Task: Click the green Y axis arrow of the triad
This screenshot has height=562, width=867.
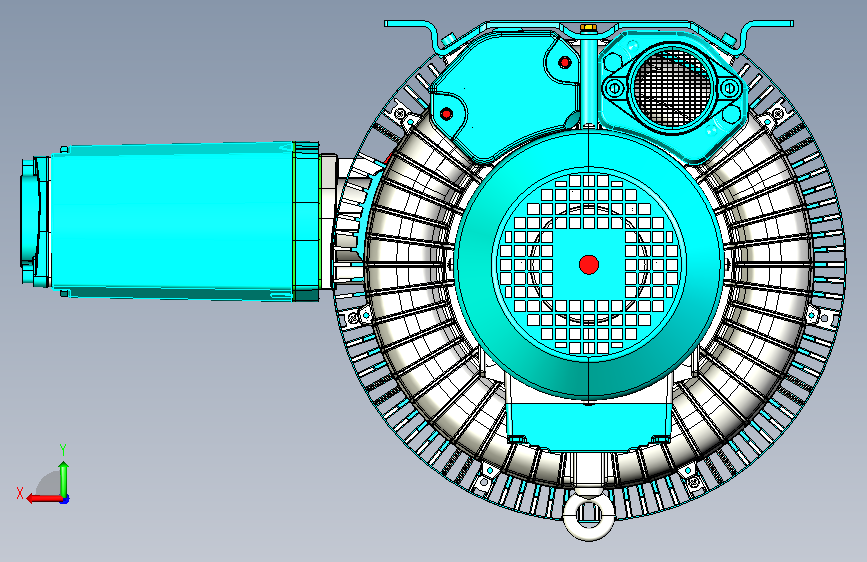Action: pyautogui.click(x=64, y=478)
